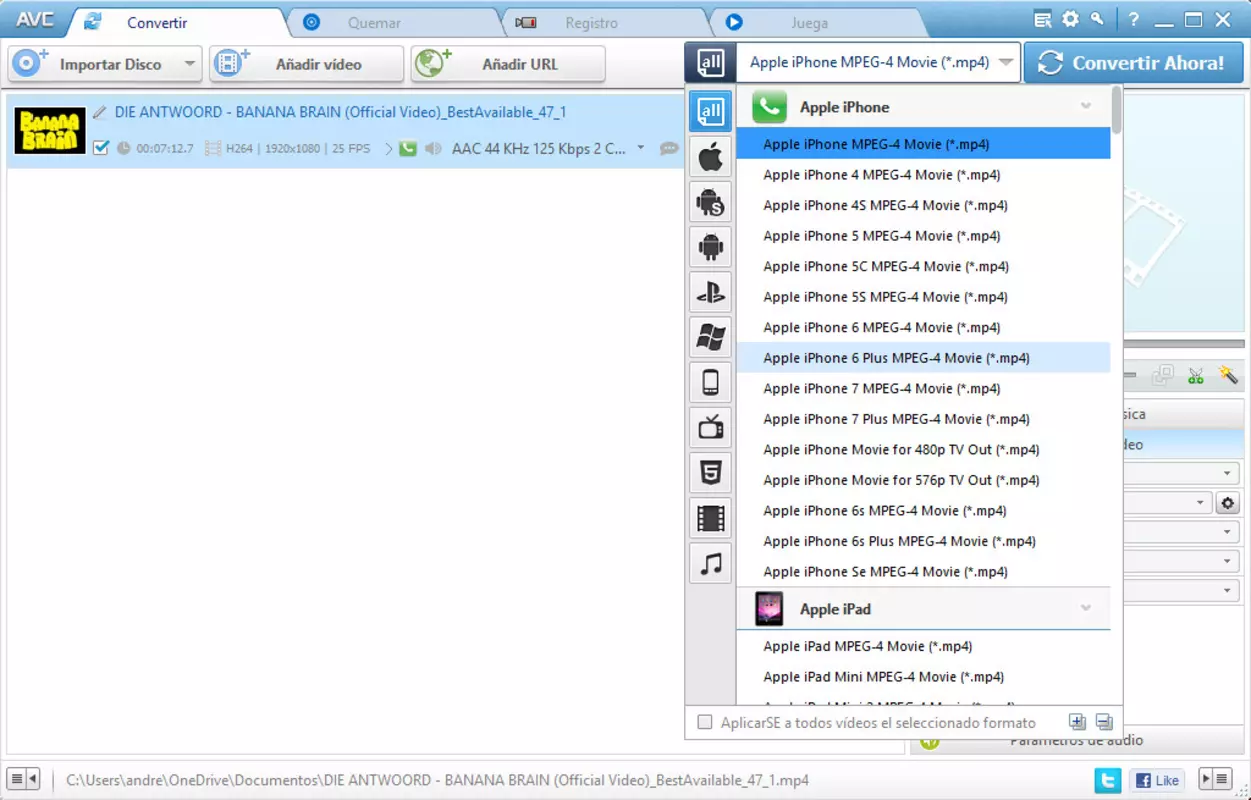Choose Apple iPhone 5C MPEG-4 Movie

pyautogui.click(x=923, y=267)
